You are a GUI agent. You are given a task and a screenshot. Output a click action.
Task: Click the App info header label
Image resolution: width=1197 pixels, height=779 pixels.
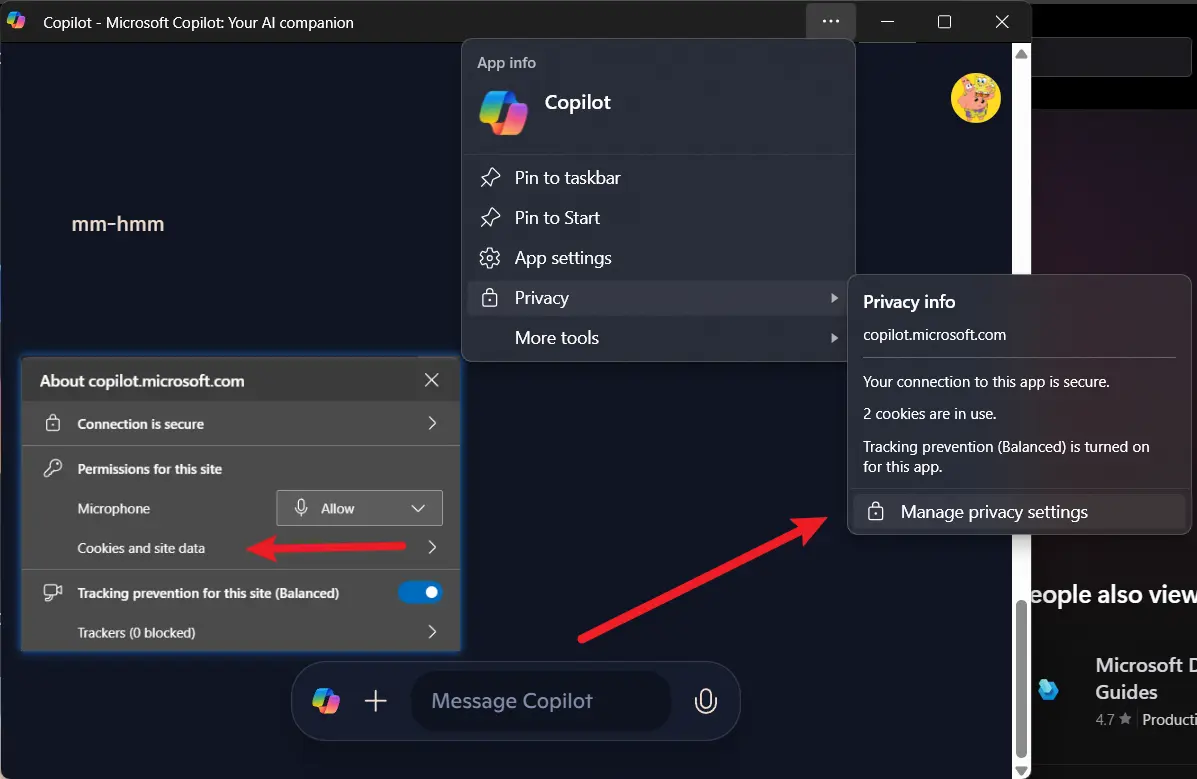point(506,63)
